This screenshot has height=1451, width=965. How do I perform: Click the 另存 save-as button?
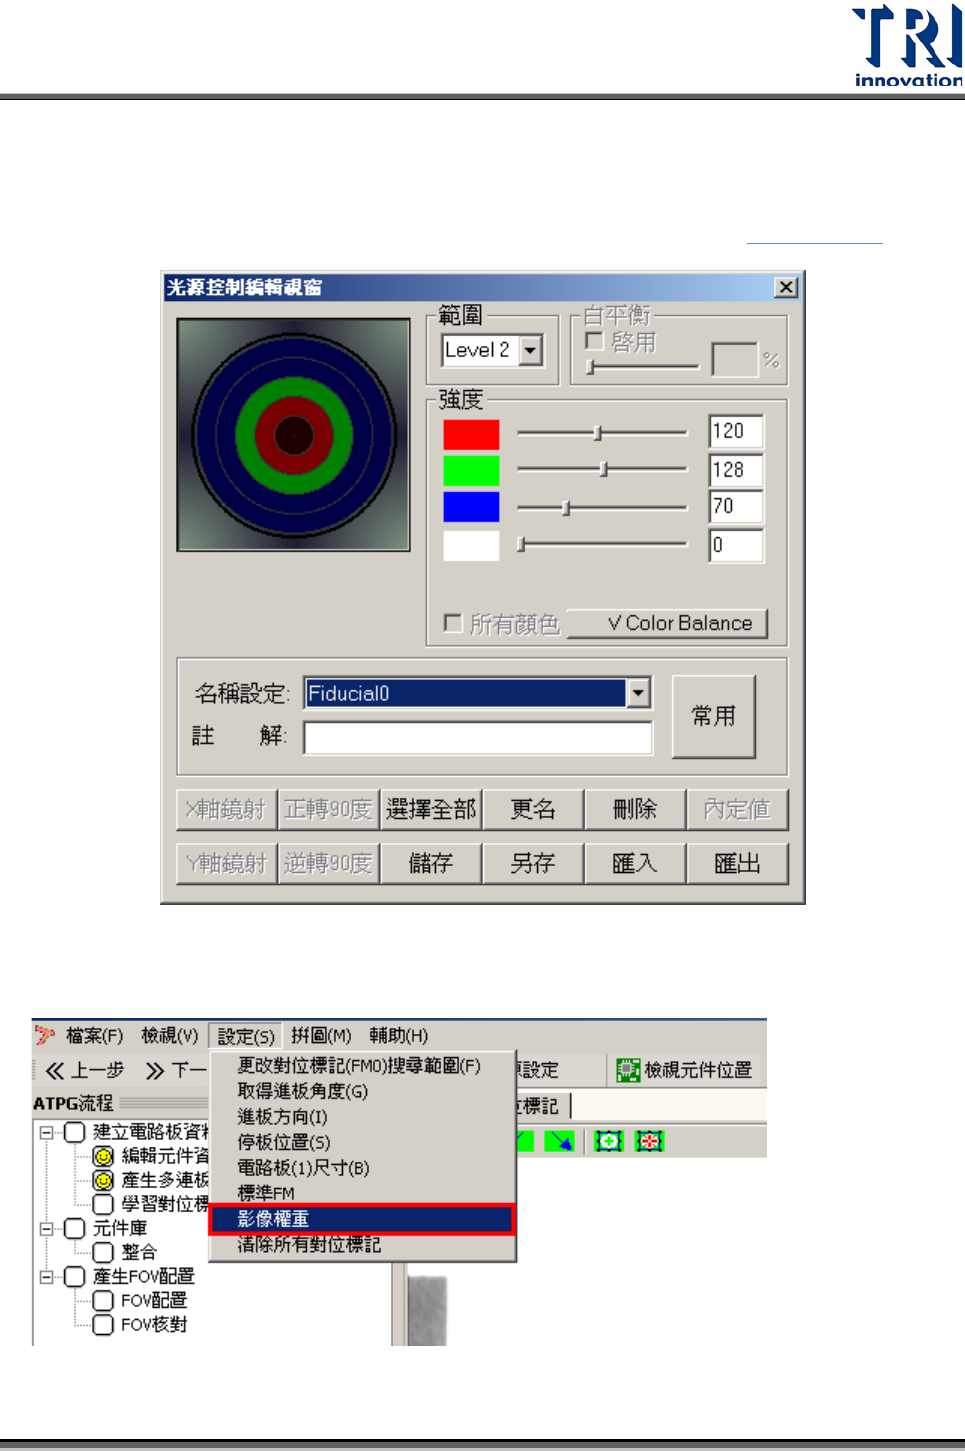point(533,863)
